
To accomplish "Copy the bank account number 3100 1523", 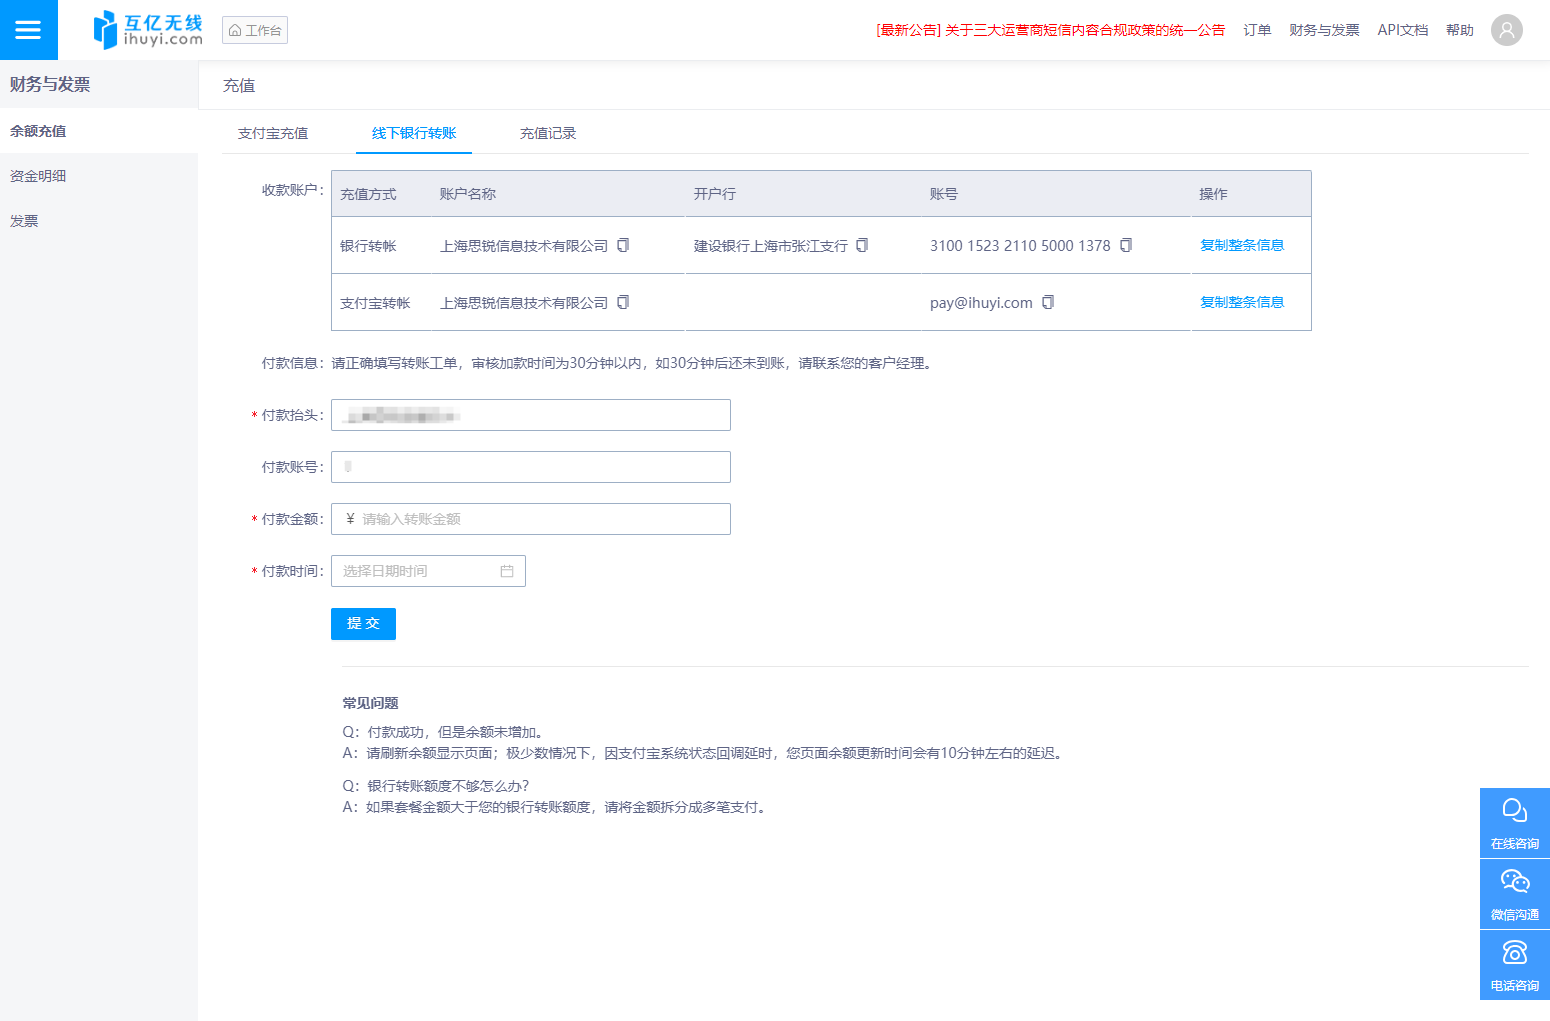I will coord(1126,245).
